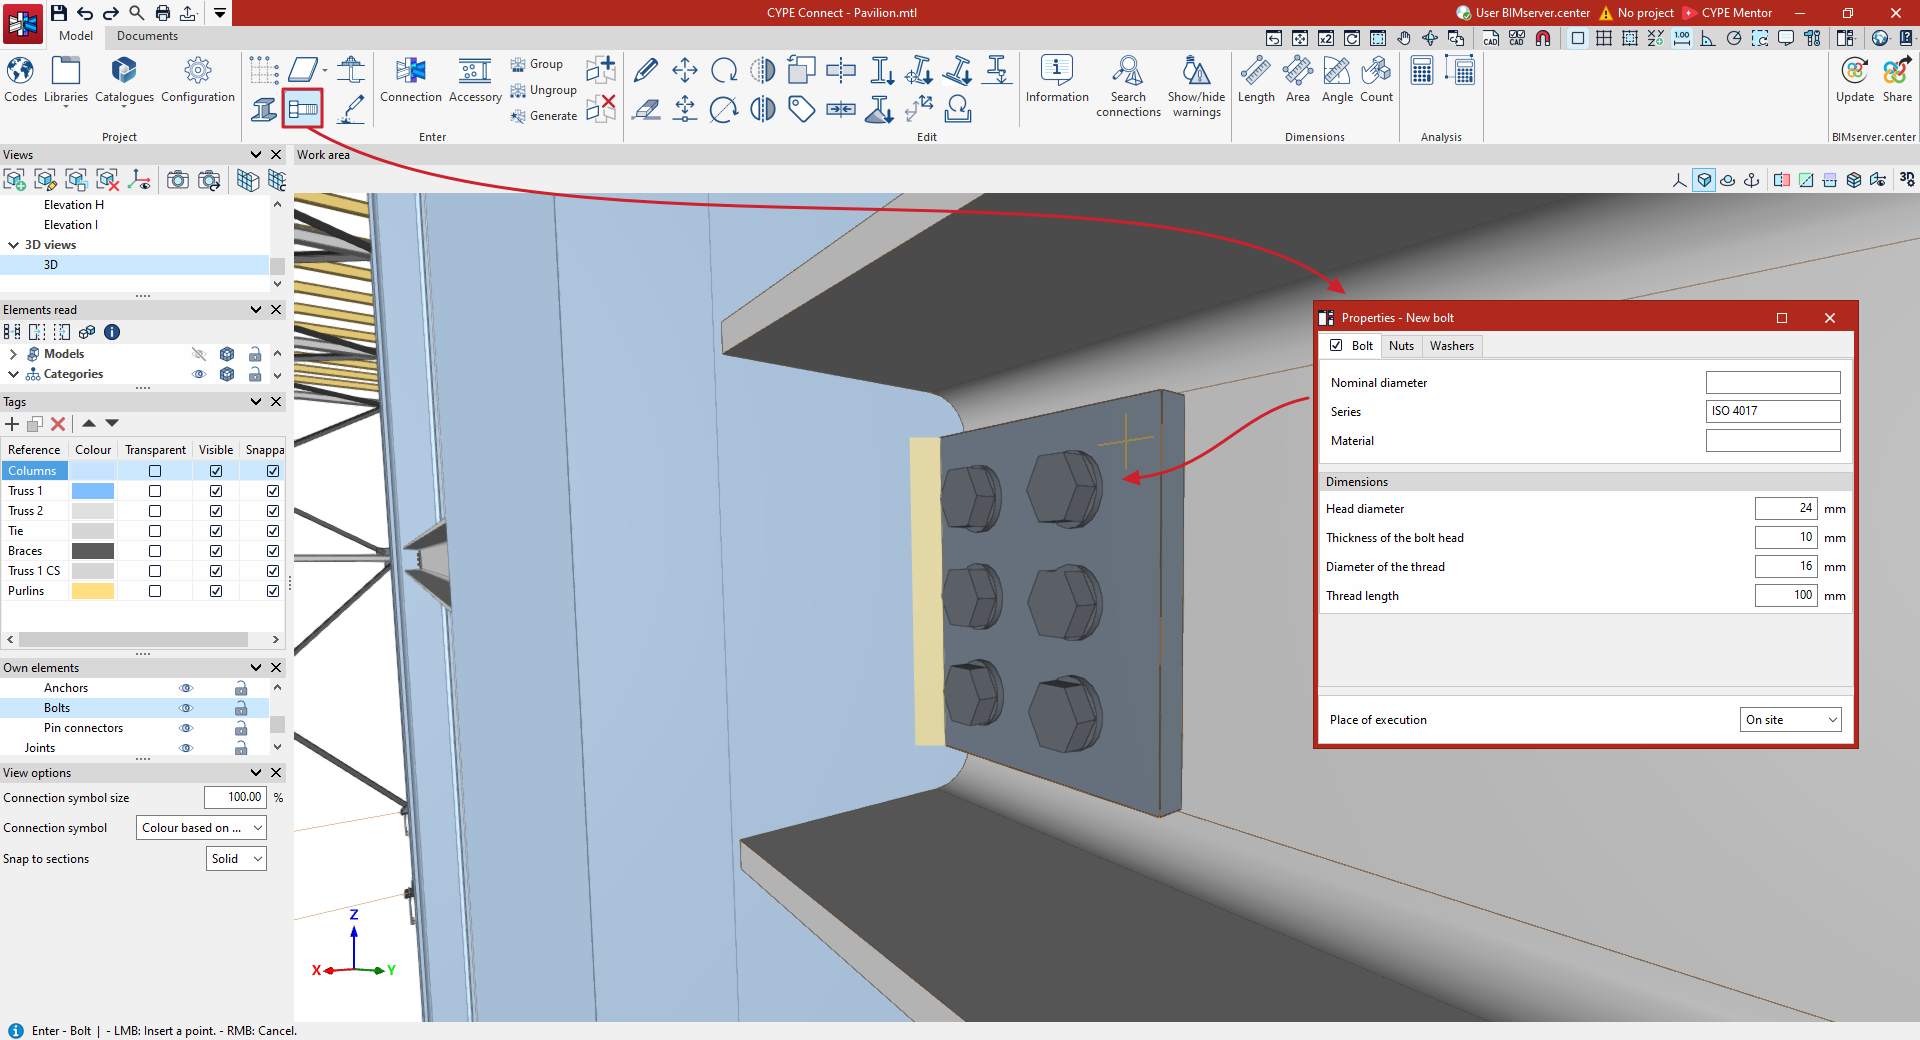
Task: Select the Length dimension tool
Action: [x=1256, y=80]
